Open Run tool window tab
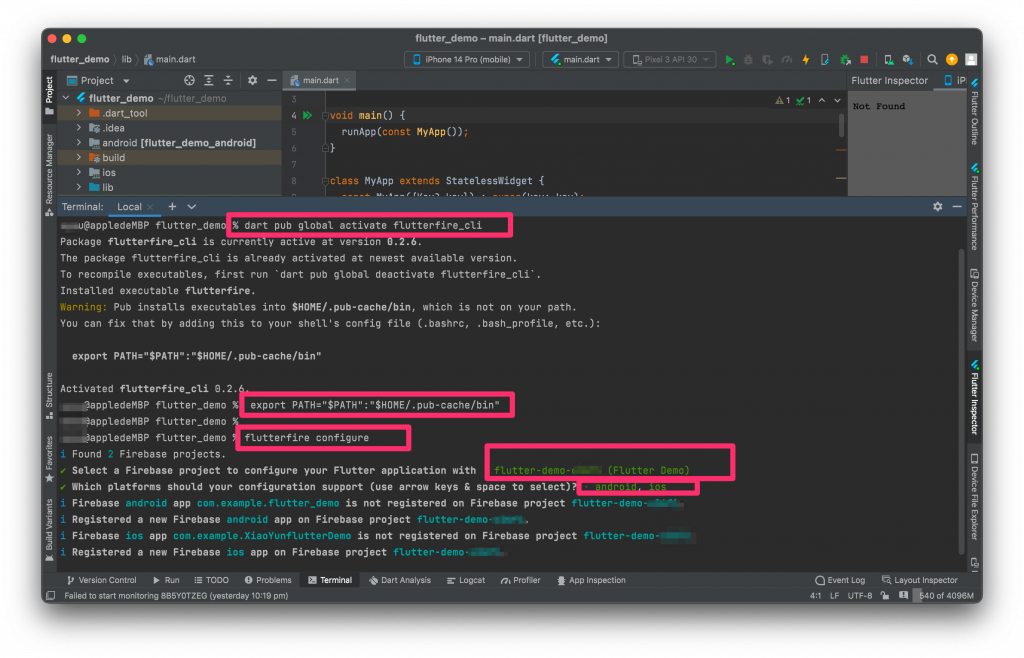Image resolution: width=1024 pixels, height=658 pixels. [x=167, y=580]
